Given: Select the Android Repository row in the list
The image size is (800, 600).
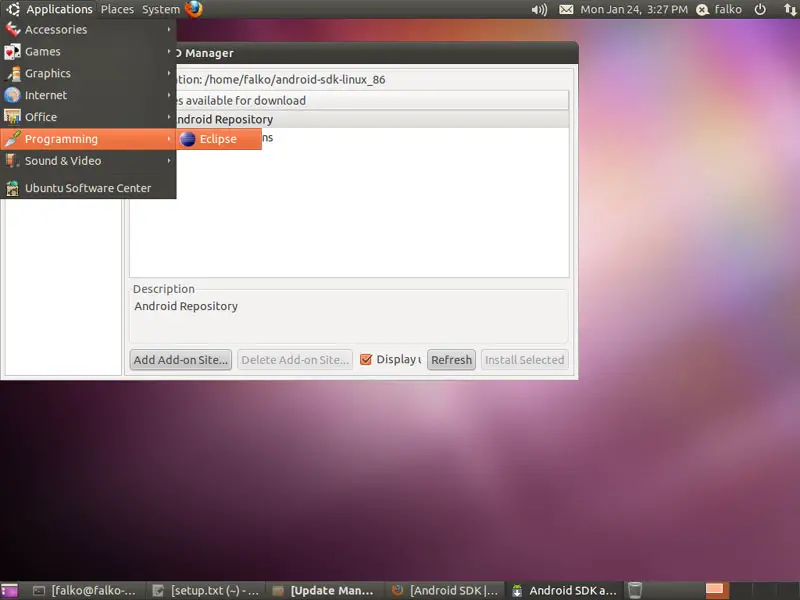Looking at the screenshot, I should (x=372, y=119).
